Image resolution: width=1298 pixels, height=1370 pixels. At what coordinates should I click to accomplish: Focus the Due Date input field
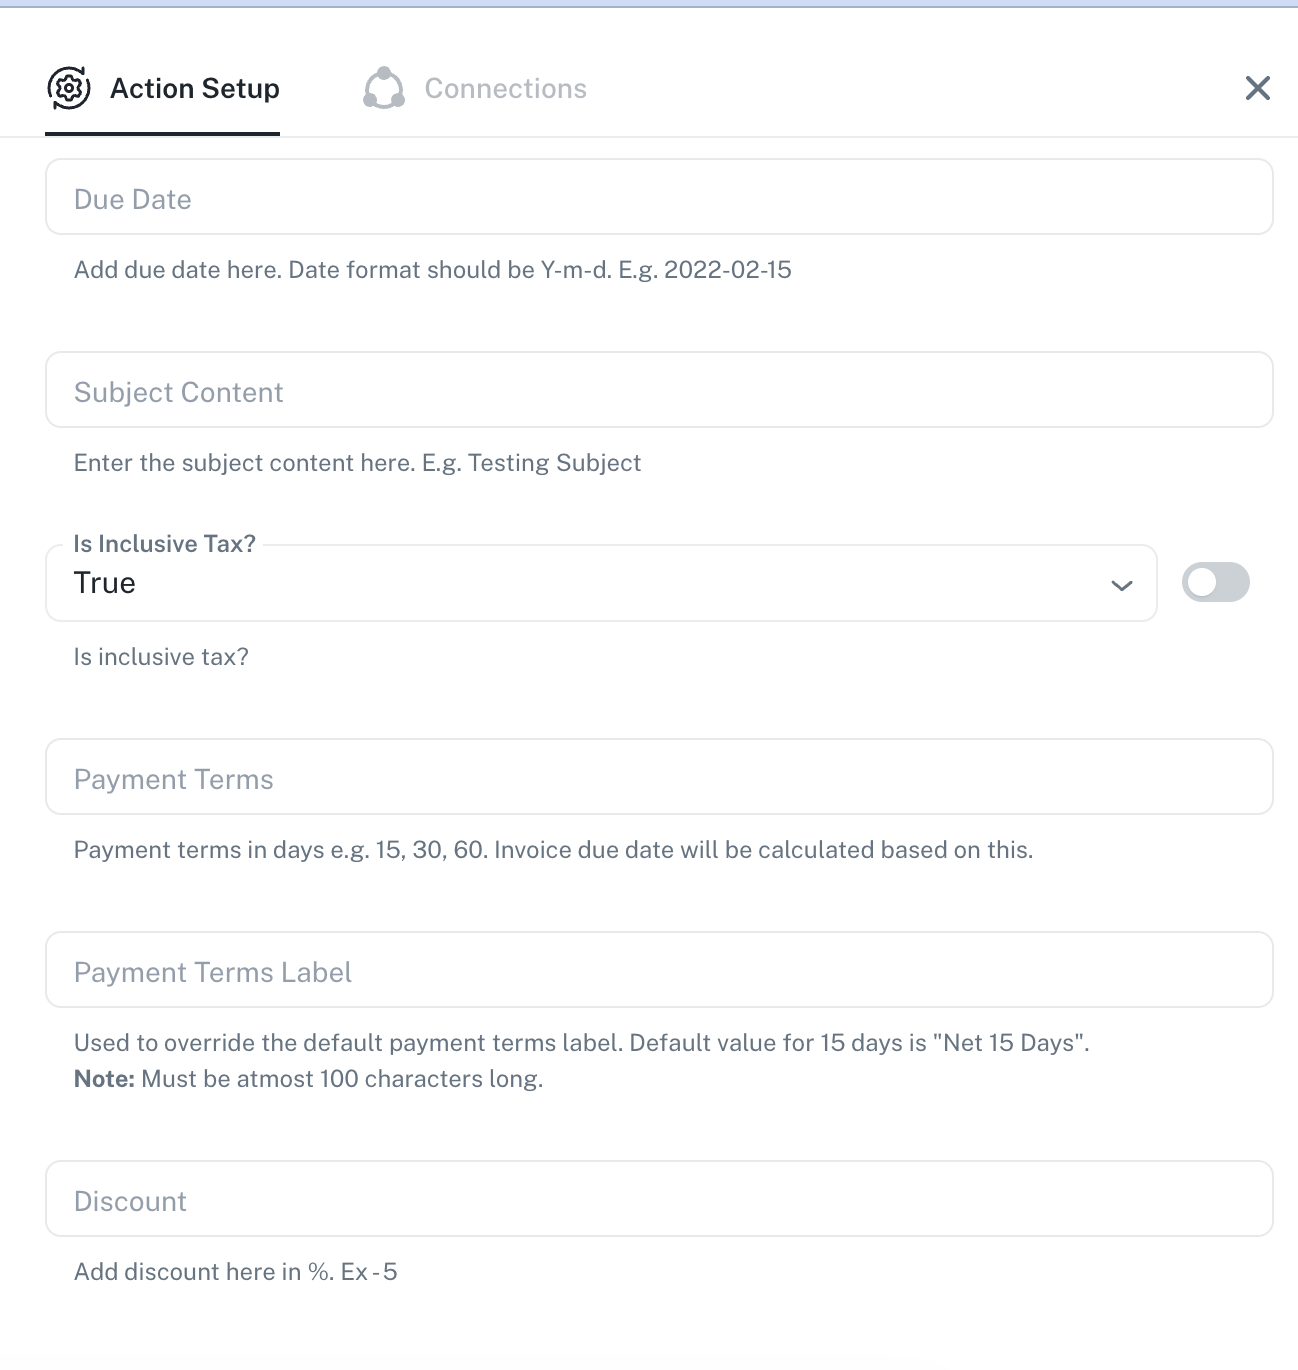pos(659,198)
